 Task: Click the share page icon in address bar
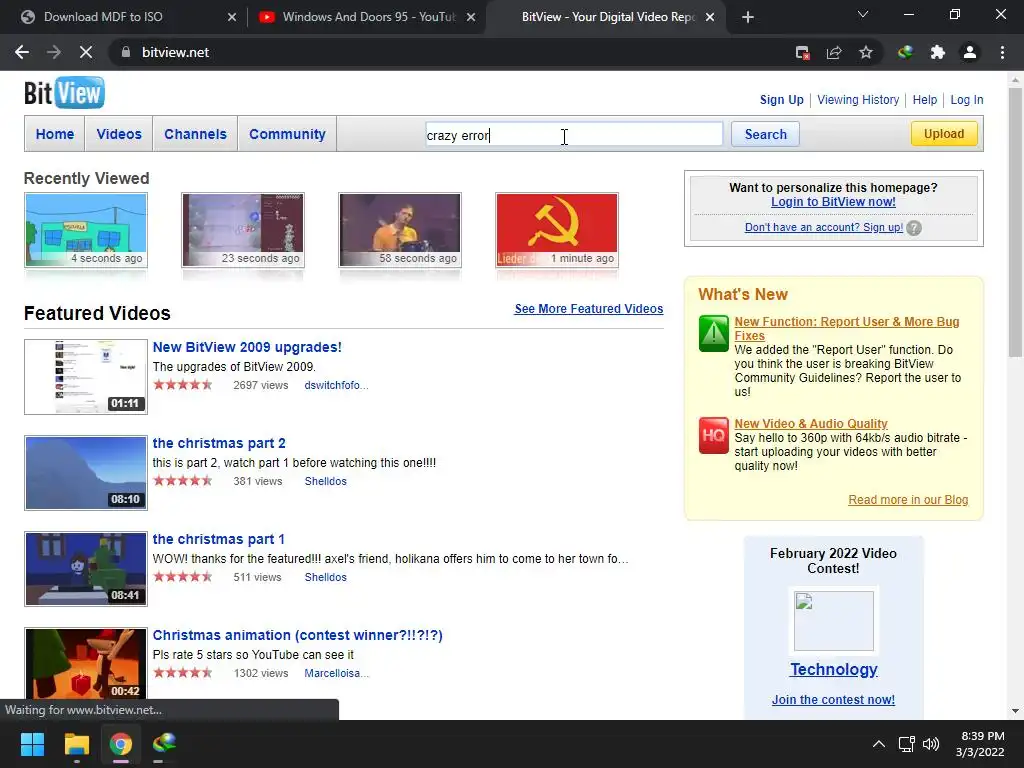tap(834, 52)
